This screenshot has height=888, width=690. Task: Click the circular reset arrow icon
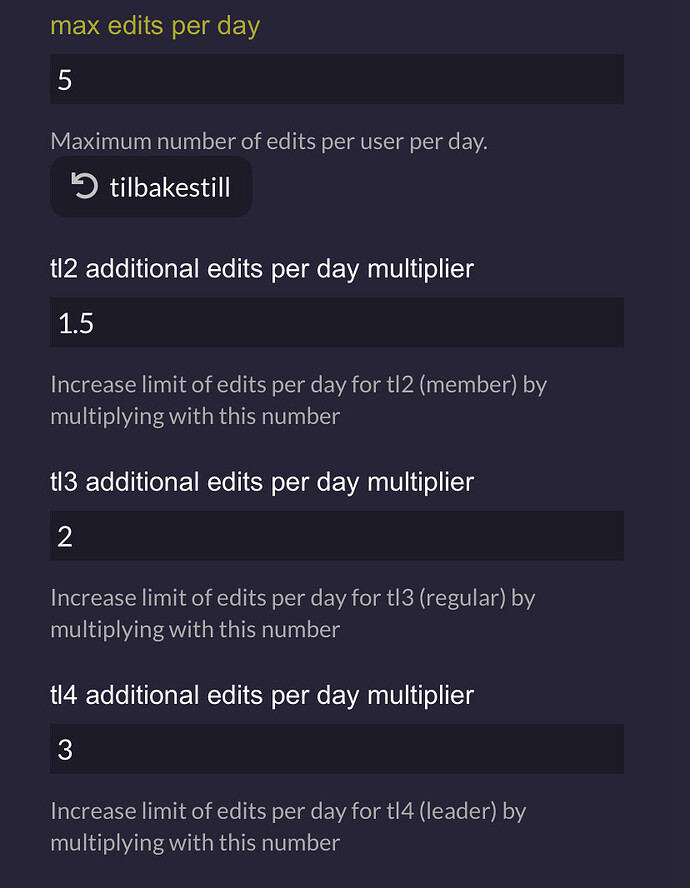click(x=84, y=186)
